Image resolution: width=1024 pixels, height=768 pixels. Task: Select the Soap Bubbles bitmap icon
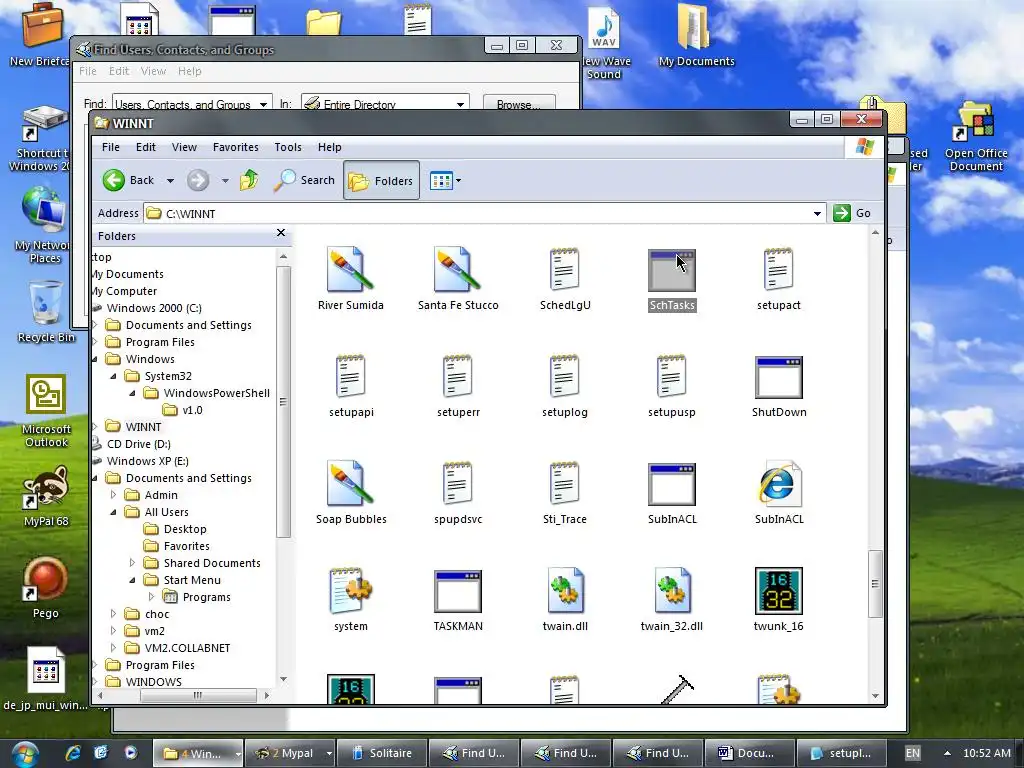(x=351, y=484)
